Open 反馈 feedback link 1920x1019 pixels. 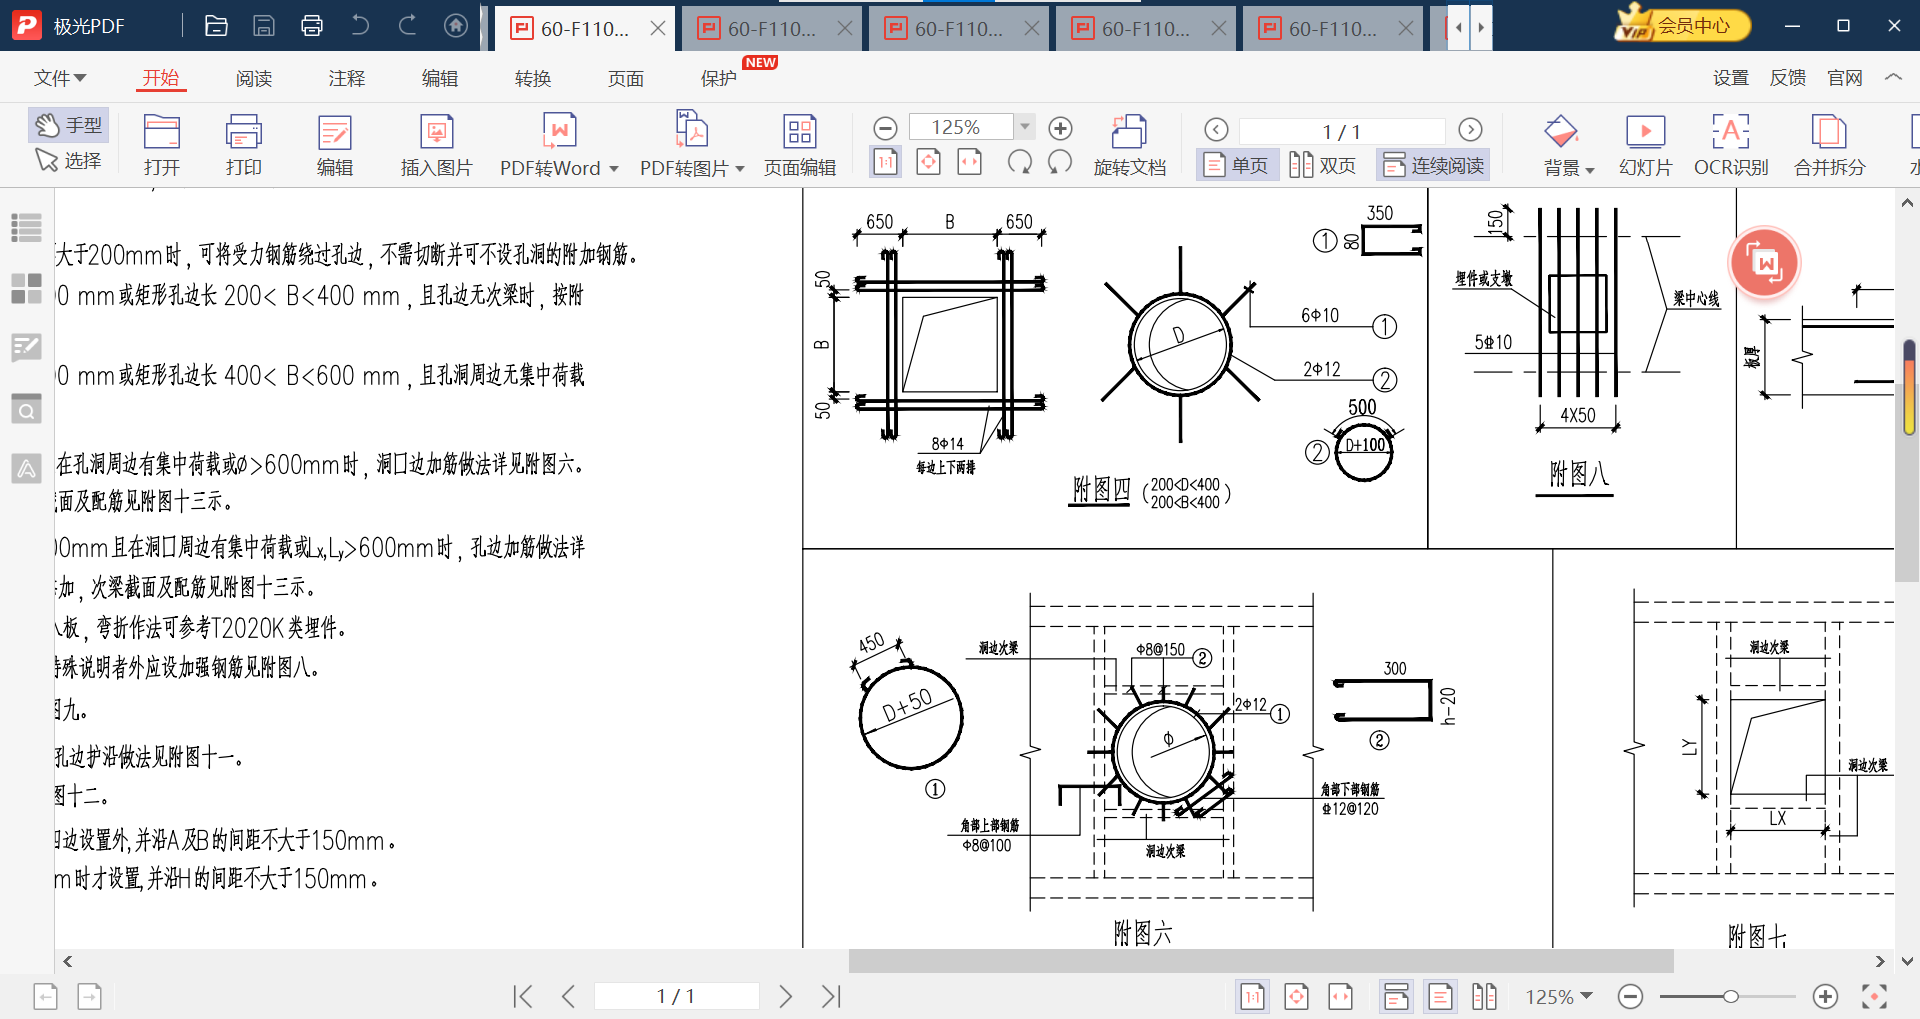[x=1788, y=78]
